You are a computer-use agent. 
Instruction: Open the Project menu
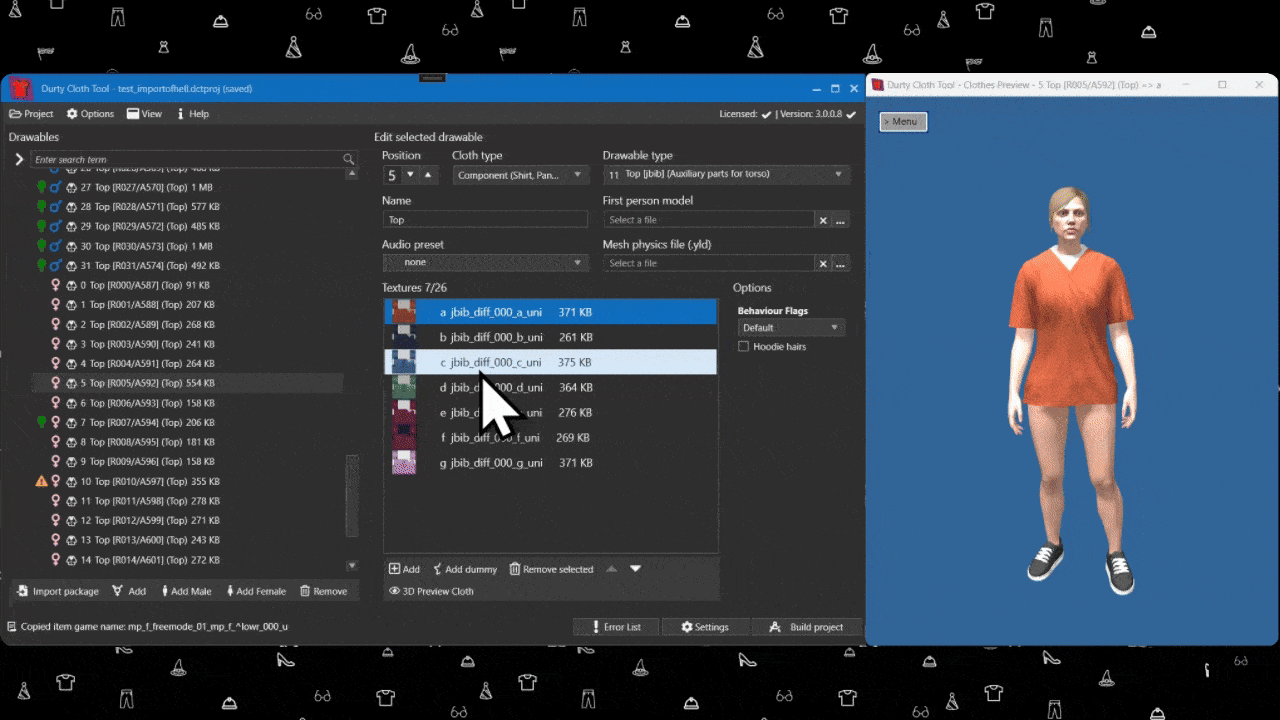click(x=32, y=114)
